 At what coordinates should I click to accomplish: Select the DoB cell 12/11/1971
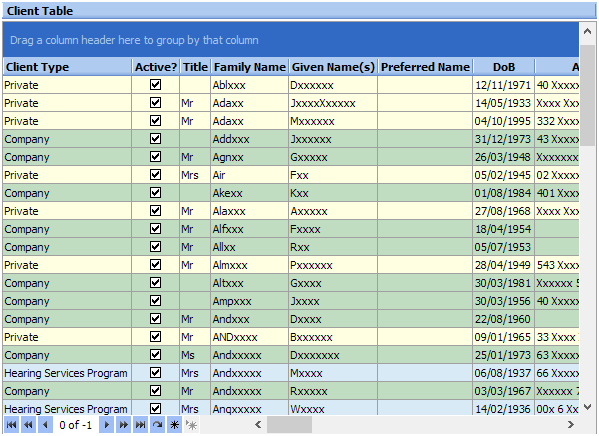click(503, 85)
